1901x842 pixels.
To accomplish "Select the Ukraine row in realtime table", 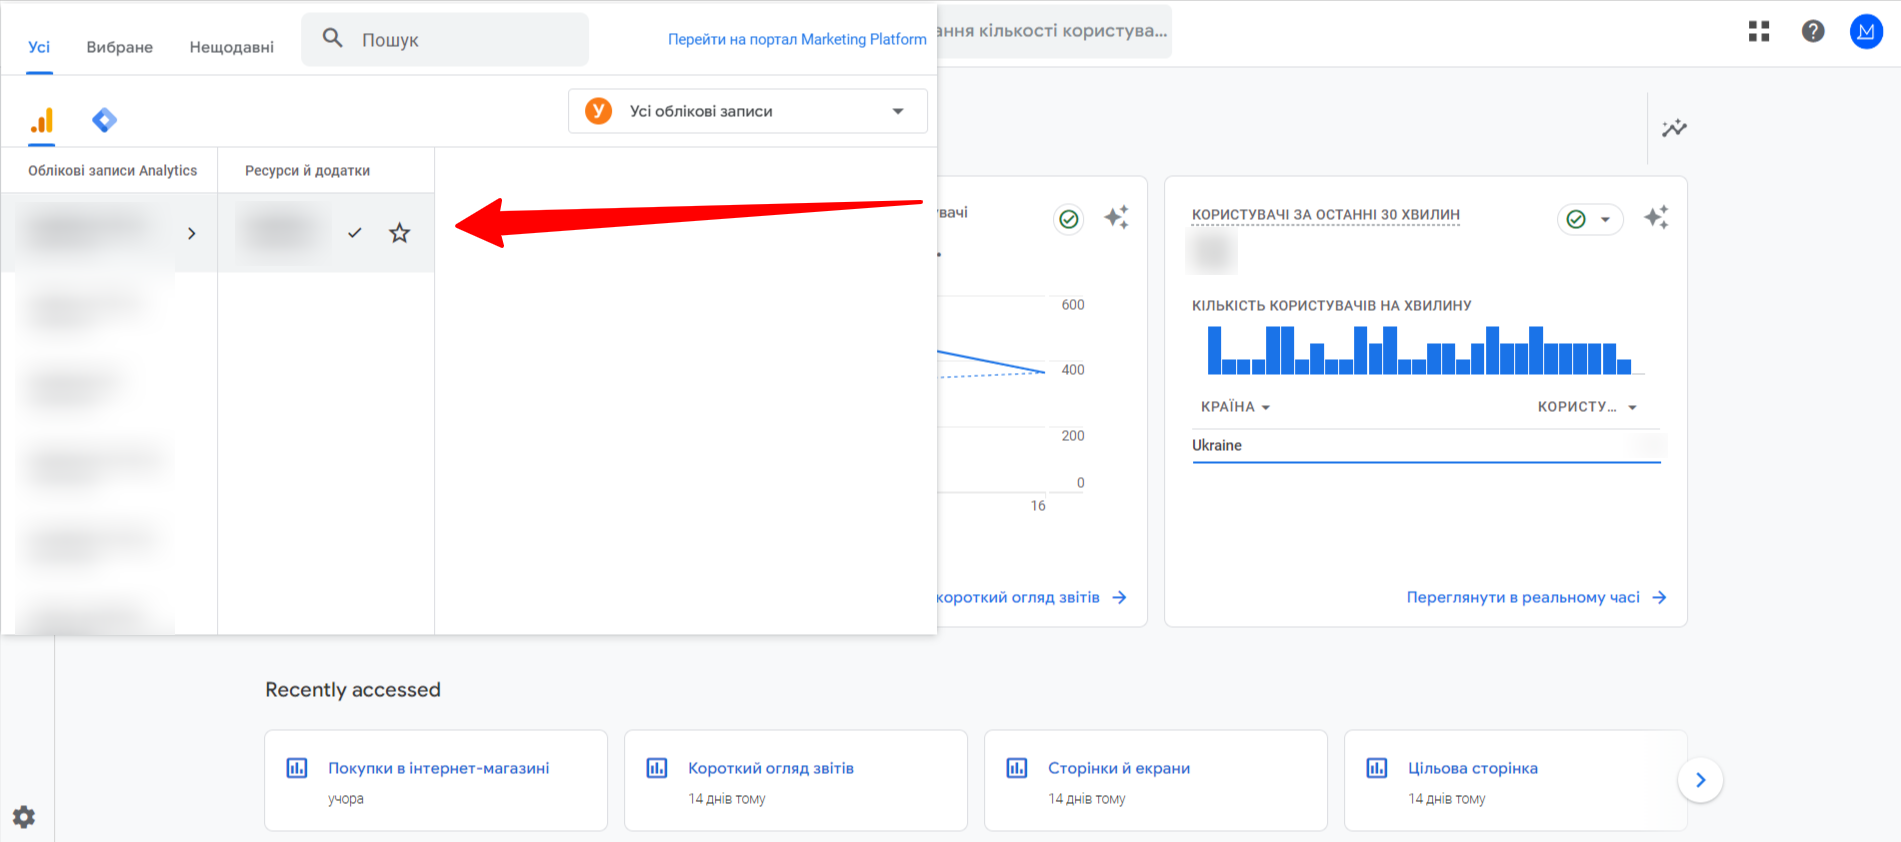I will point(1426,446).
